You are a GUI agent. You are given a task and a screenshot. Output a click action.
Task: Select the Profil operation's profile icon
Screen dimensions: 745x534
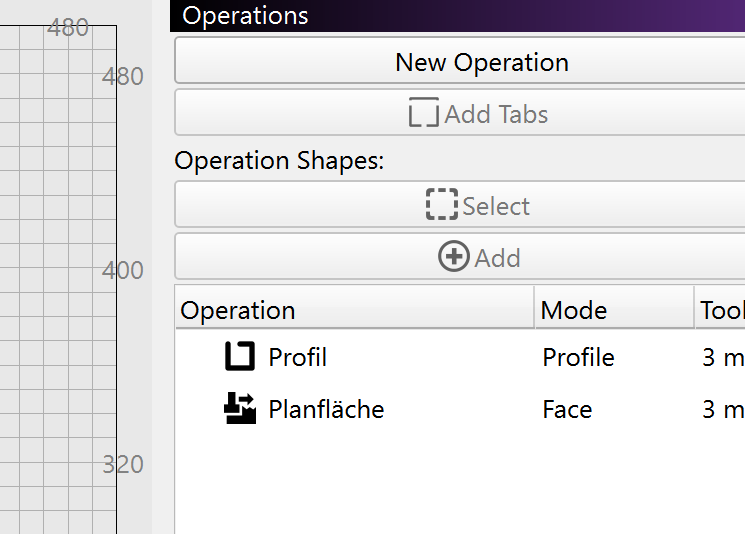point(240,357)
